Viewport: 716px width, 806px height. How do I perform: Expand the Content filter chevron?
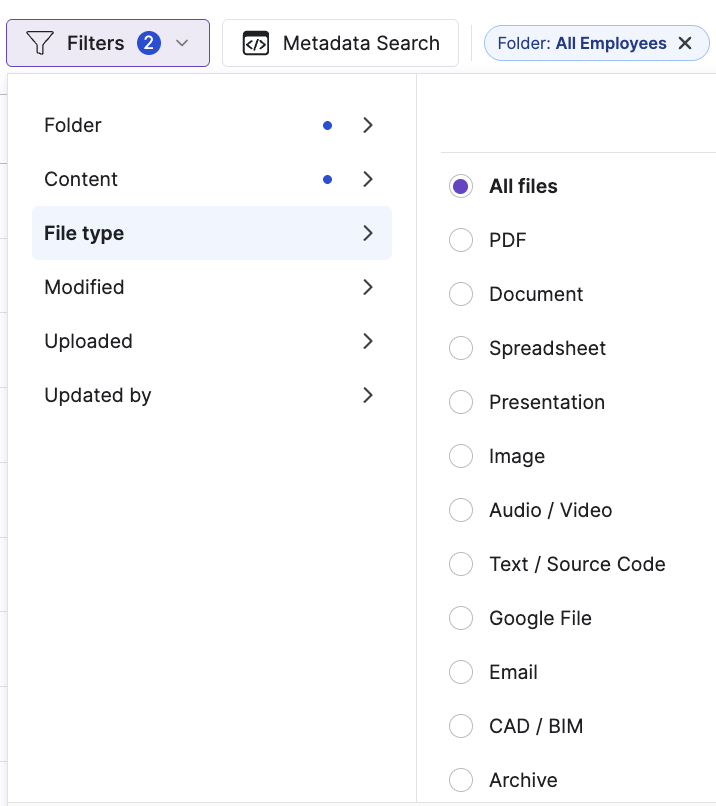point(368,179)
